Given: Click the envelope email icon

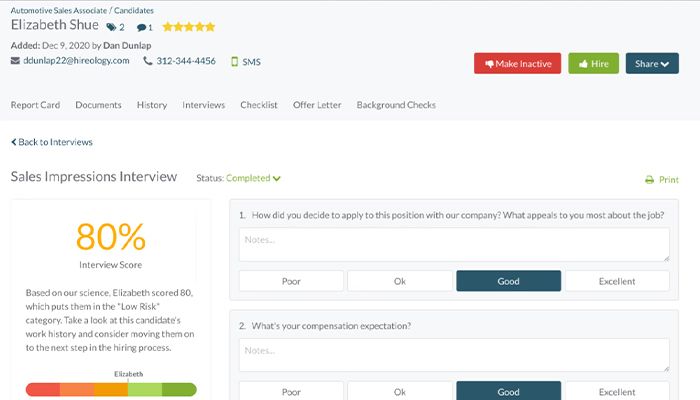Looking at the screenshot, I should coord(15,61).
